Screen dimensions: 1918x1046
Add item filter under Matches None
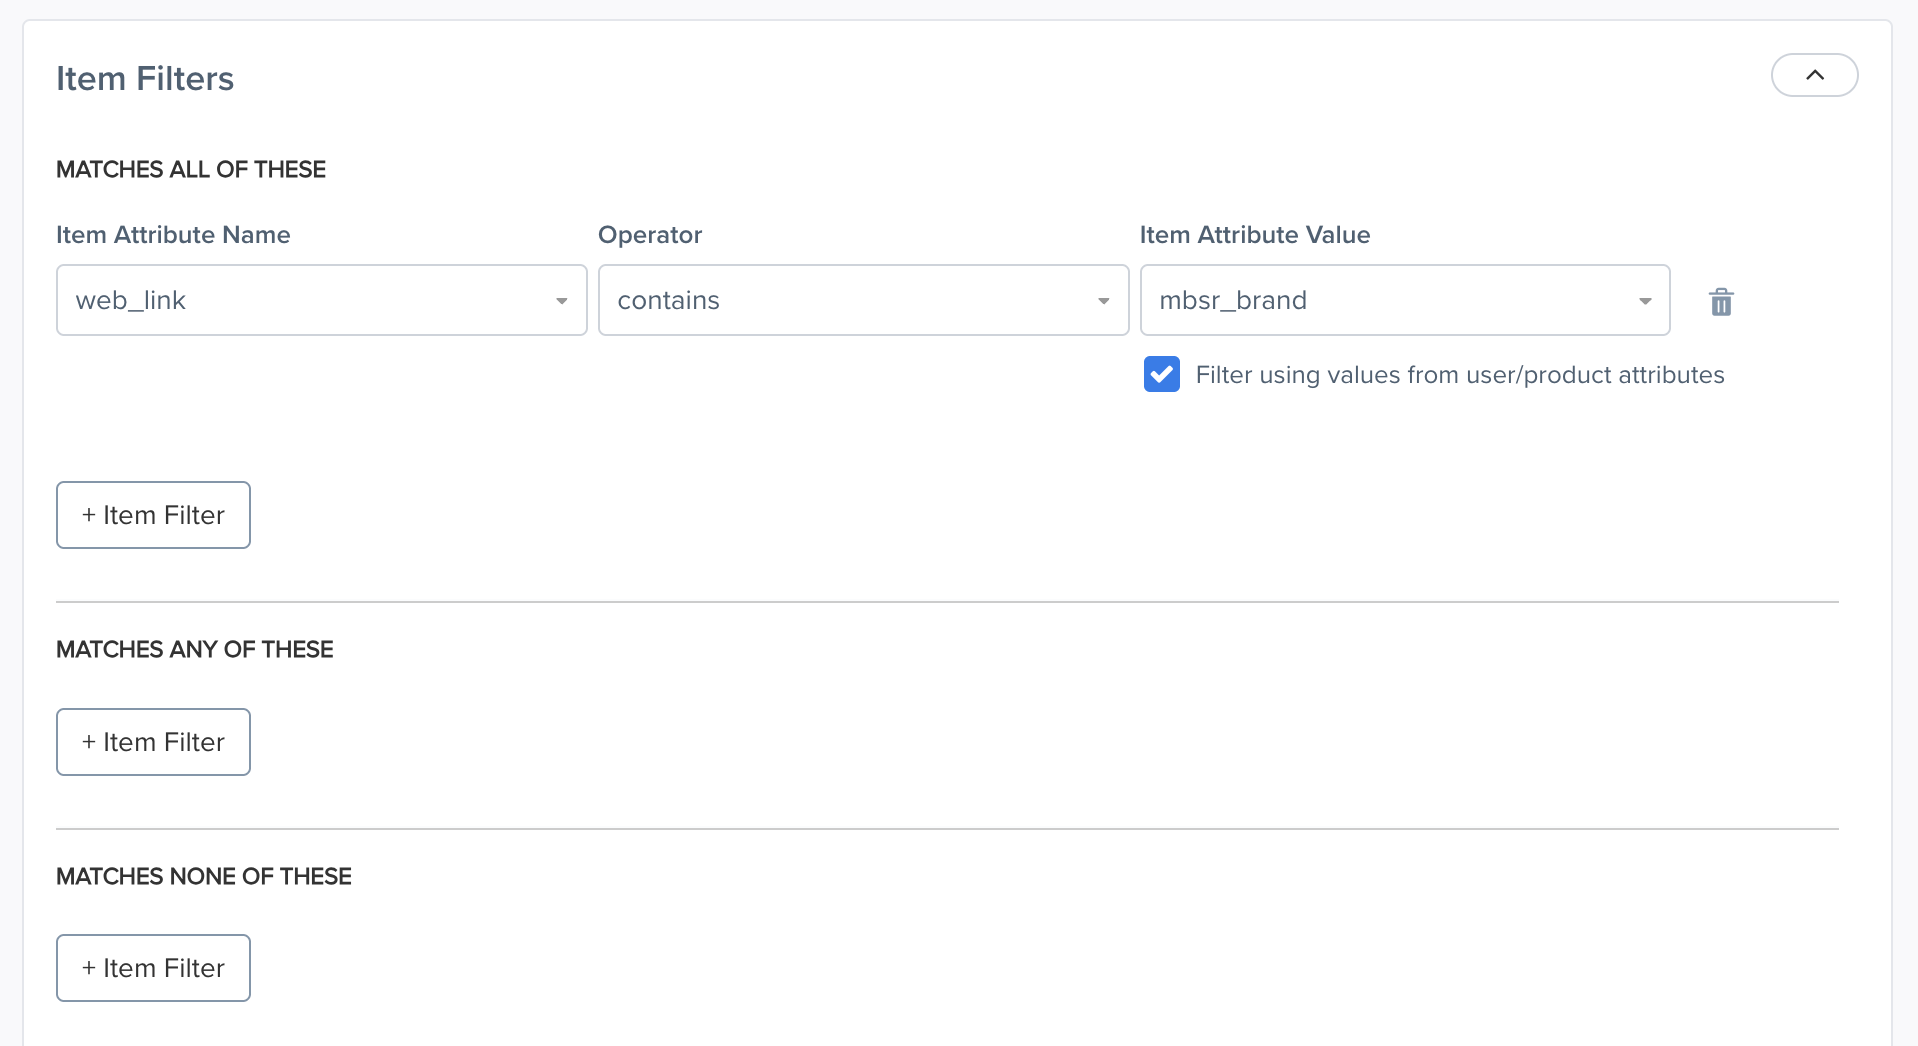[153, 968]
